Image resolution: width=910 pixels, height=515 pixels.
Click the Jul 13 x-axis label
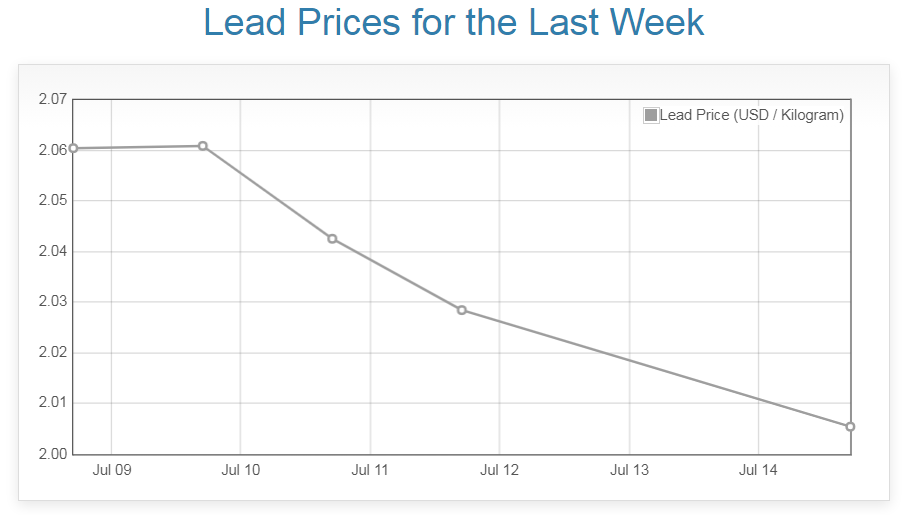click(629, 470)
